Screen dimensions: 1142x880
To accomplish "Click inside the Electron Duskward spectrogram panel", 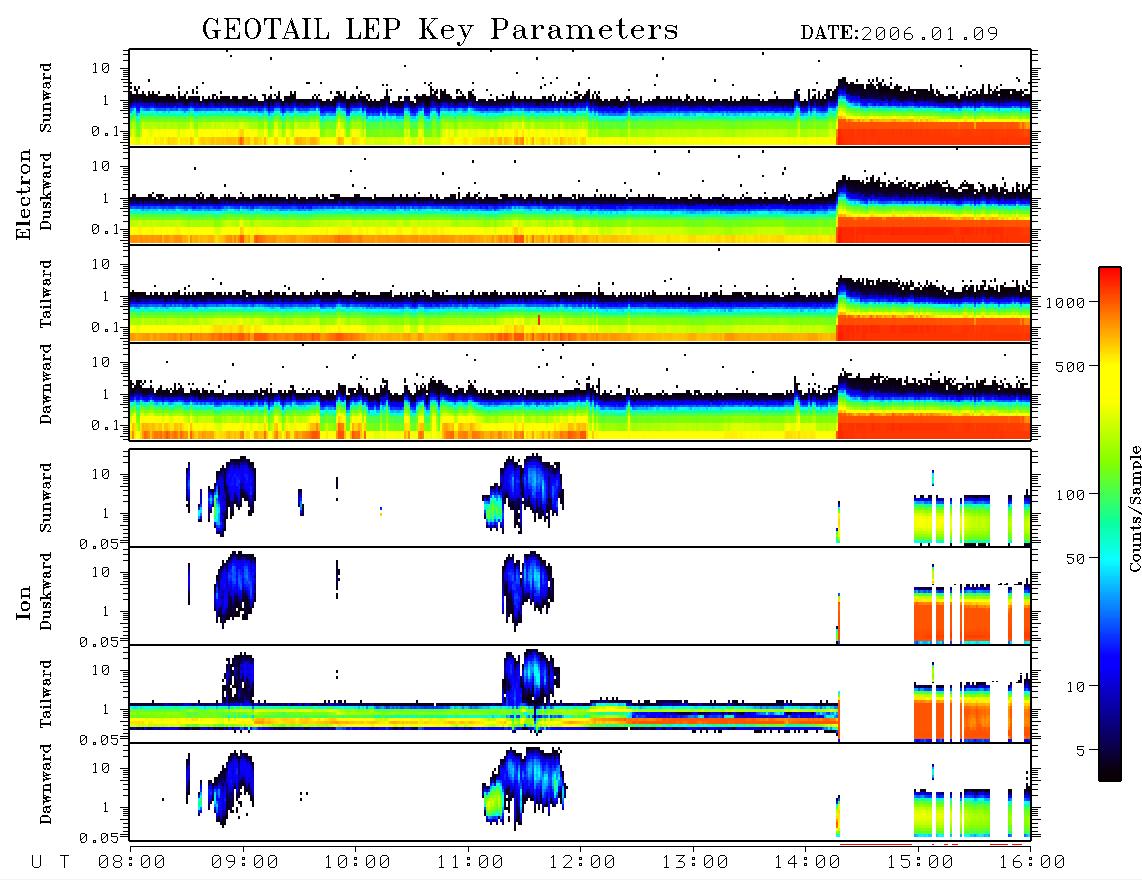I will point(580,195).
